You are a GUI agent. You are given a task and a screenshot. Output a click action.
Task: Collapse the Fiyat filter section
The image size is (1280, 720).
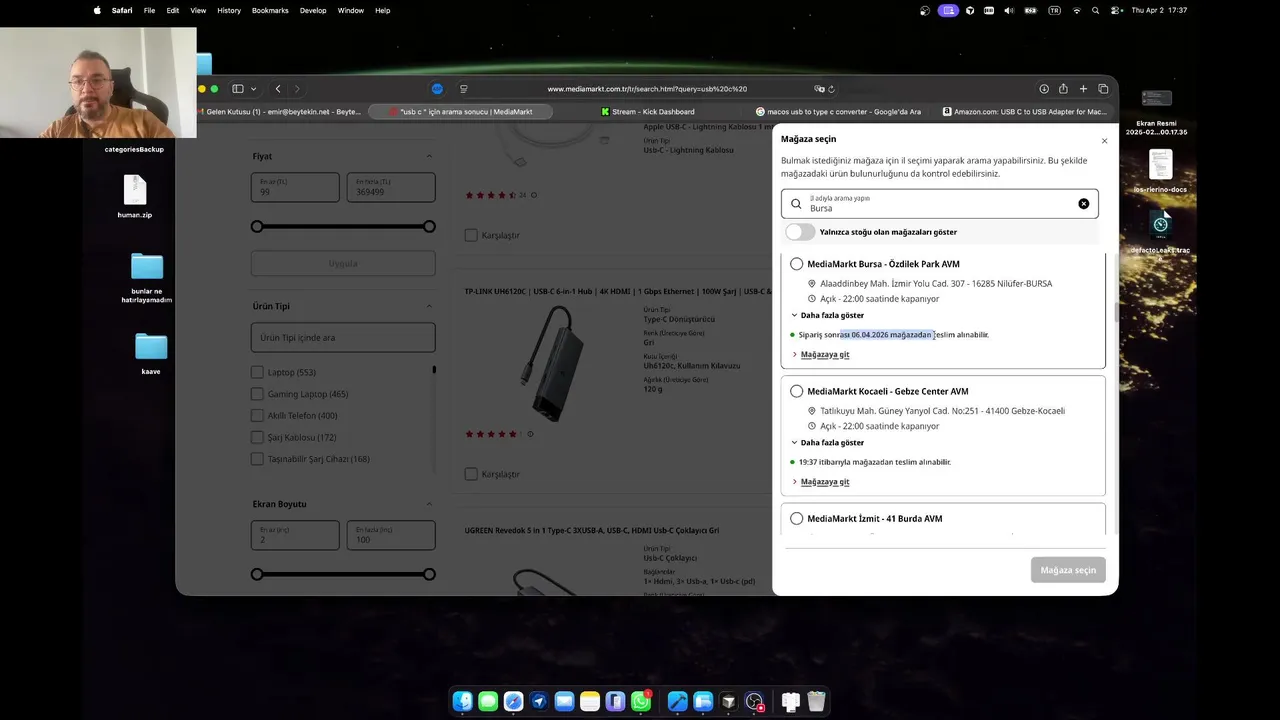[x=429, y=156]
